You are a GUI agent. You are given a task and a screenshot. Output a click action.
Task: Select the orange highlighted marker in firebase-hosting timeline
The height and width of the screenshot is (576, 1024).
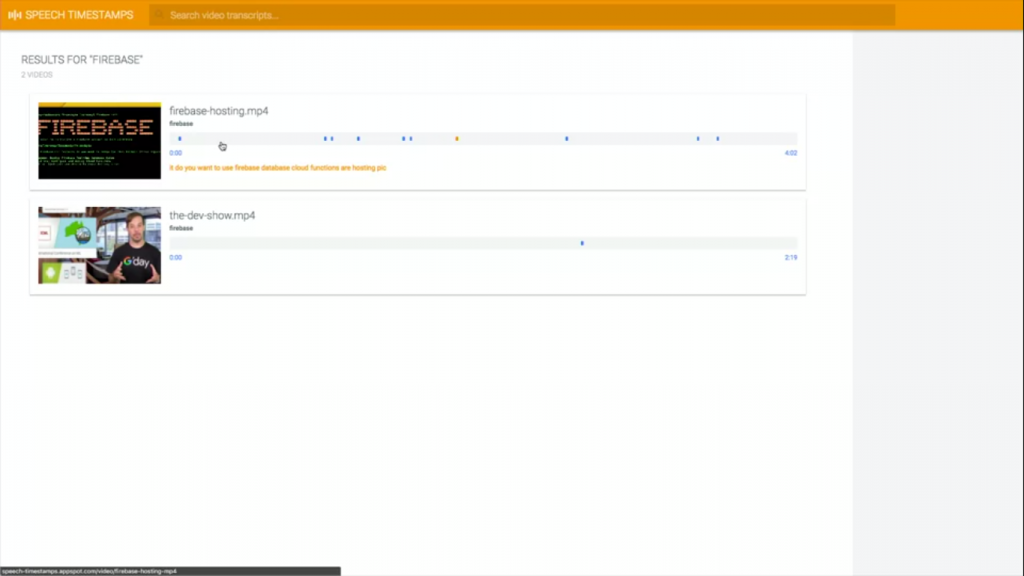click(457, 138)
